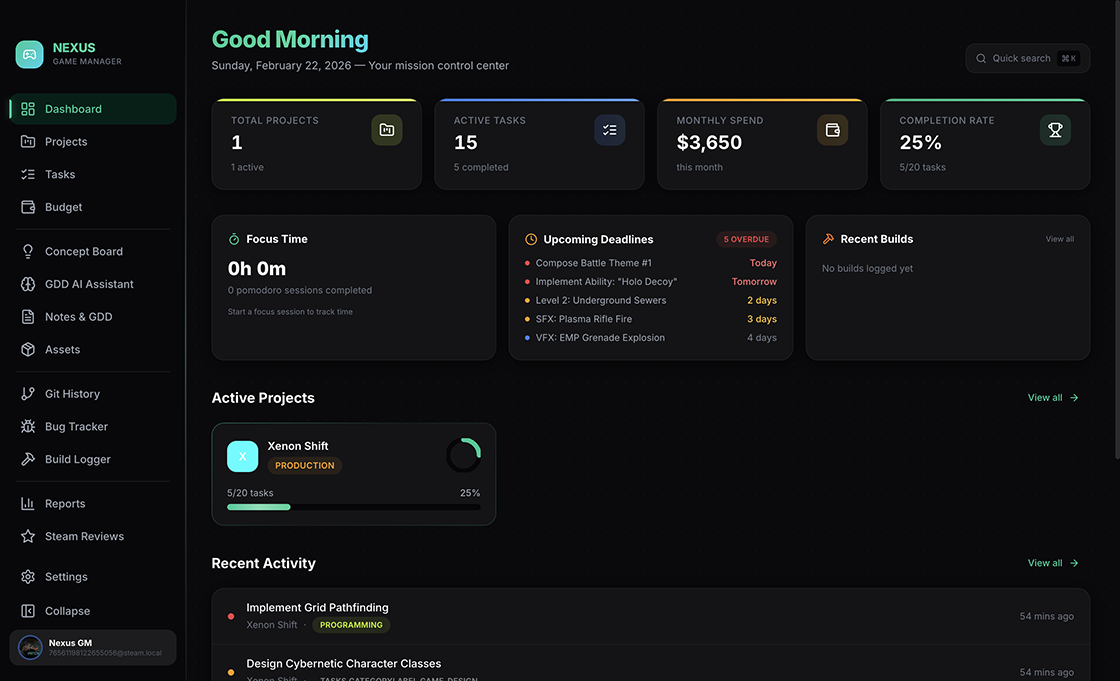Open Notes & GDD from sidebar
Image resolution: width=1120 pixels, height=681 pixels.
coord(93,317)
